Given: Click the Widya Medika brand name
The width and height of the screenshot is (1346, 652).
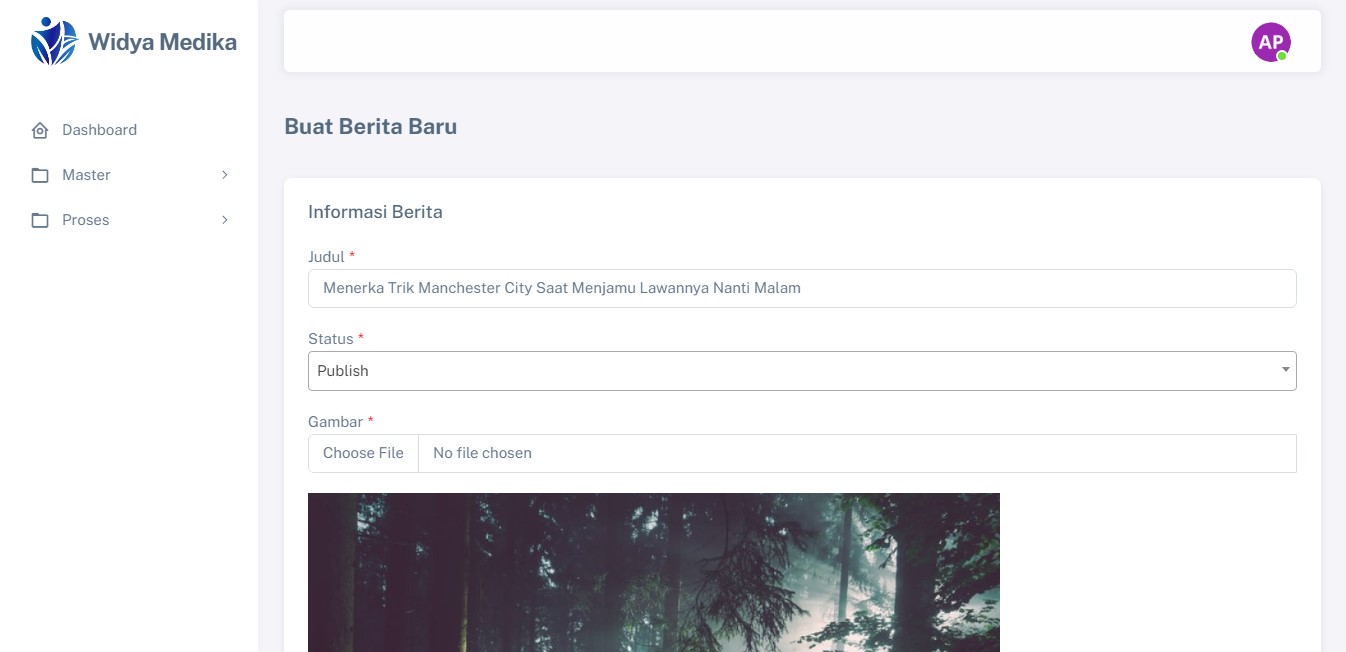Looking at the screenshot, I should click(162, 42).
